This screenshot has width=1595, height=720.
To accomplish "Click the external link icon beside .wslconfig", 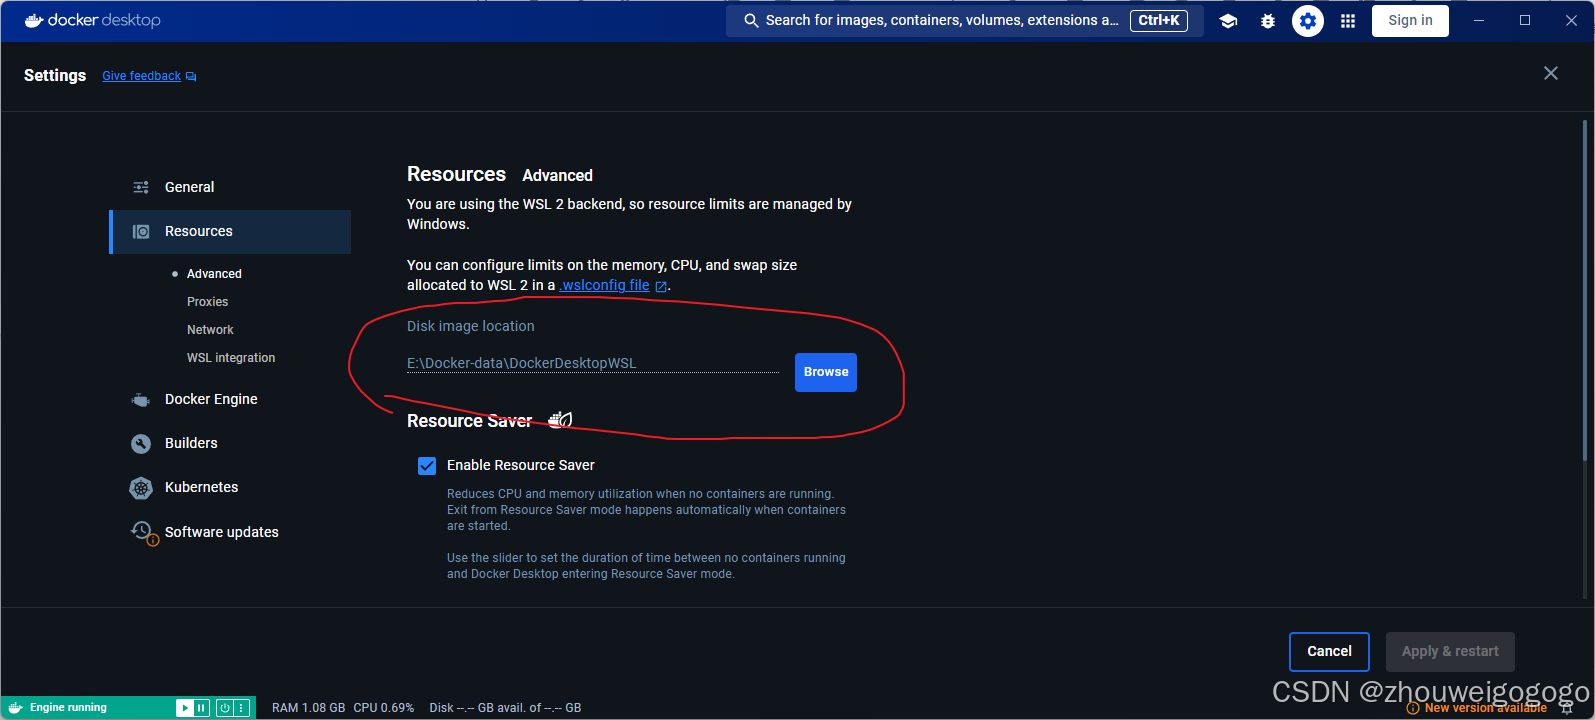I will [661, 286].
